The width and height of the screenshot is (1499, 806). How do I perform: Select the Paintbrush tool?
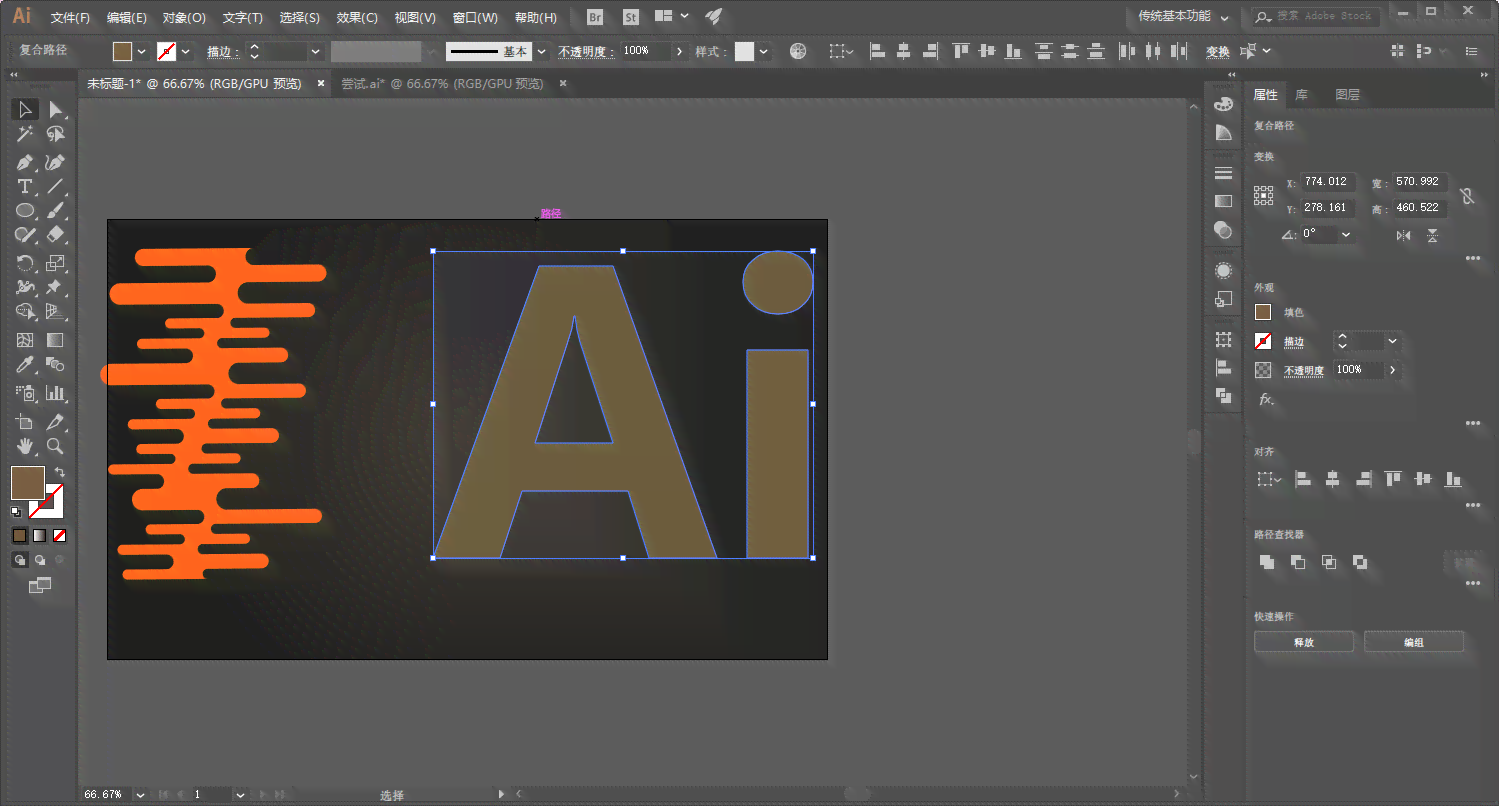coord(56,211)
